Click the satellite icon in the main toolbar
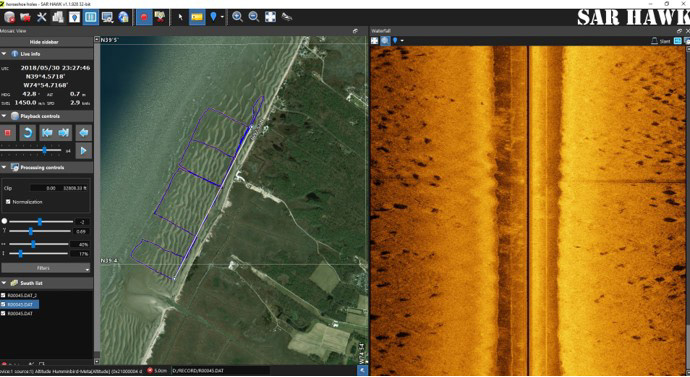The height and width of the screenshot is (377, 690). click(x=287, y=17)
